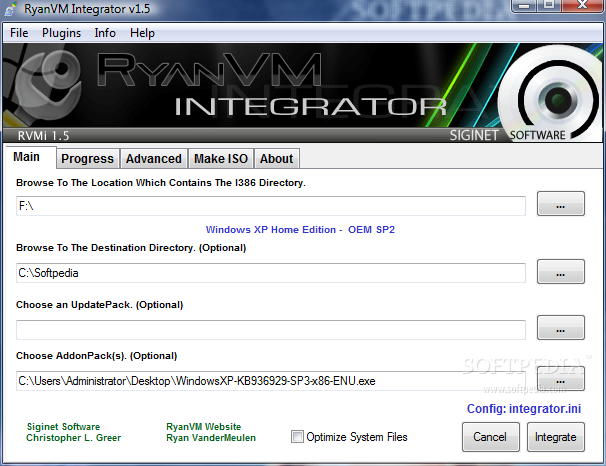The image size is (606, 466).
Task: Switch to the Advanced tab
Action: (153, 158)
